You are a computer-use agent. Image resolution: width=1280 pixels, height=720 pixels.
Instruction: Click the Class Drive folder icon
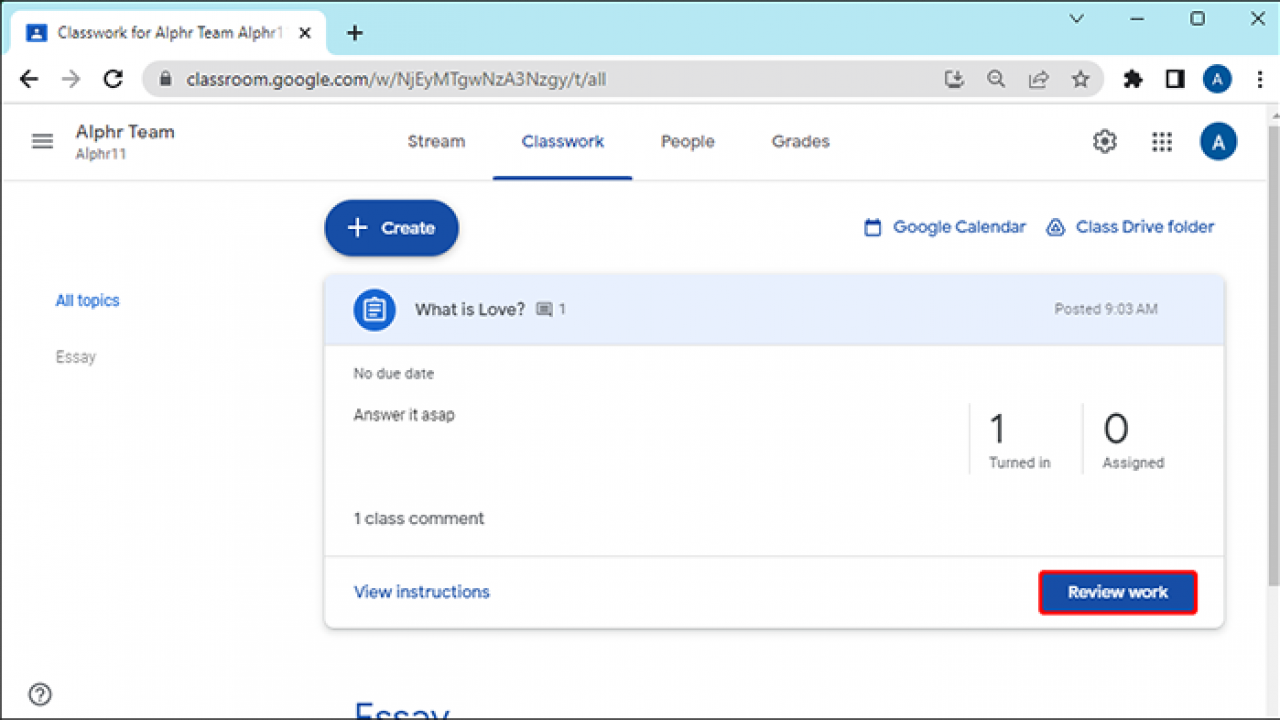1056,227
